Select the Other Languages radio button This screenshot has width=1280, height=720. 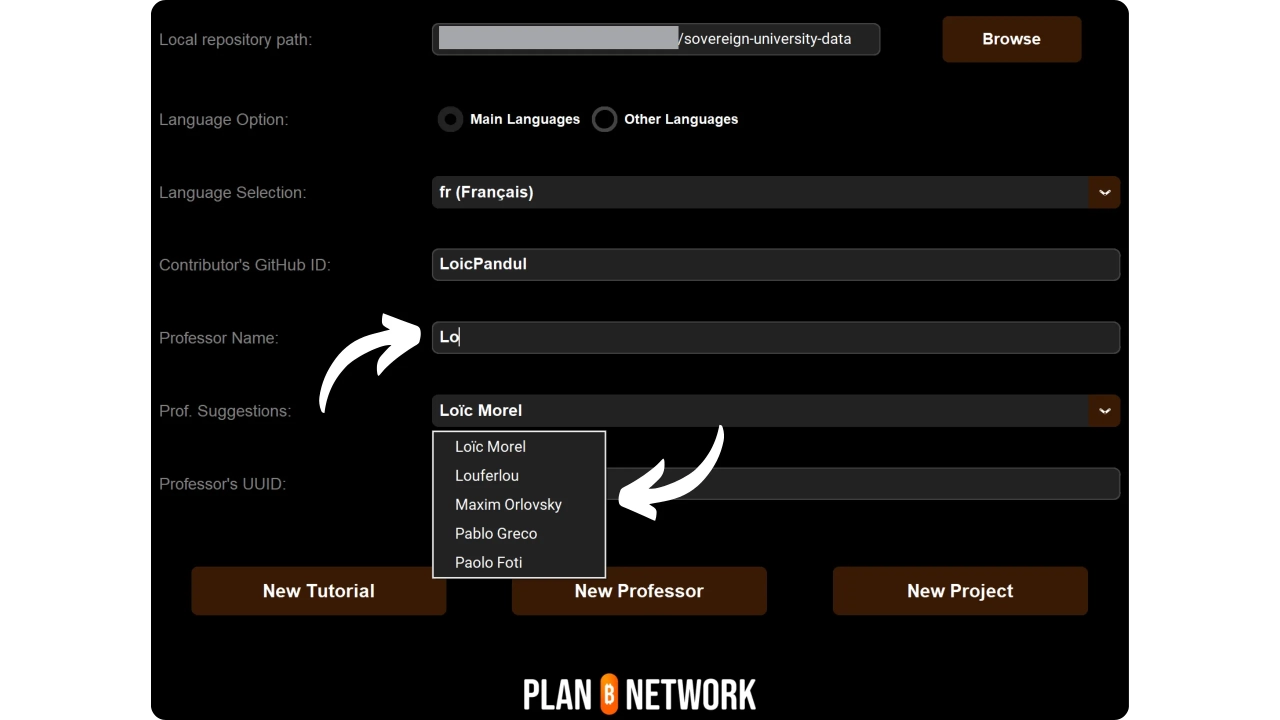coord(604,119)
